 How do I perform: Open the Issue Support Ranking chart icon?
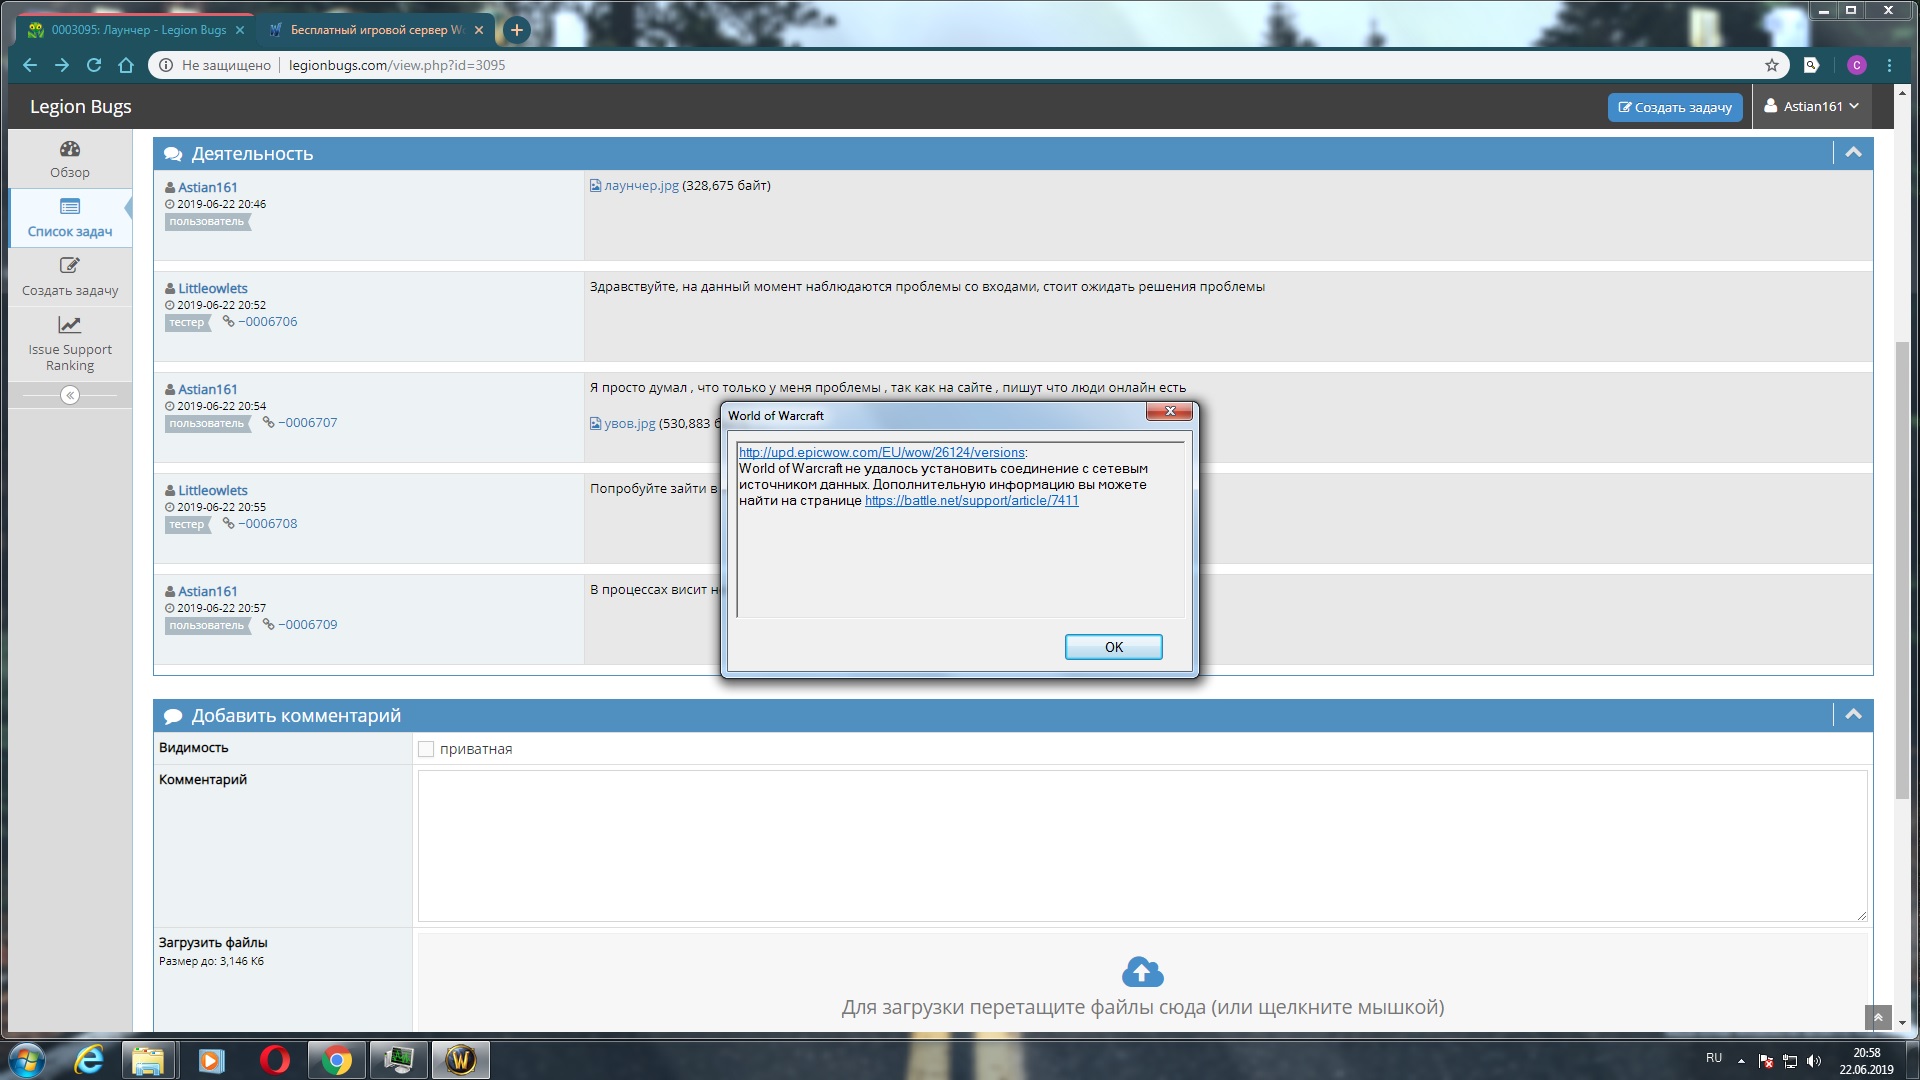(x=70, y=325)
